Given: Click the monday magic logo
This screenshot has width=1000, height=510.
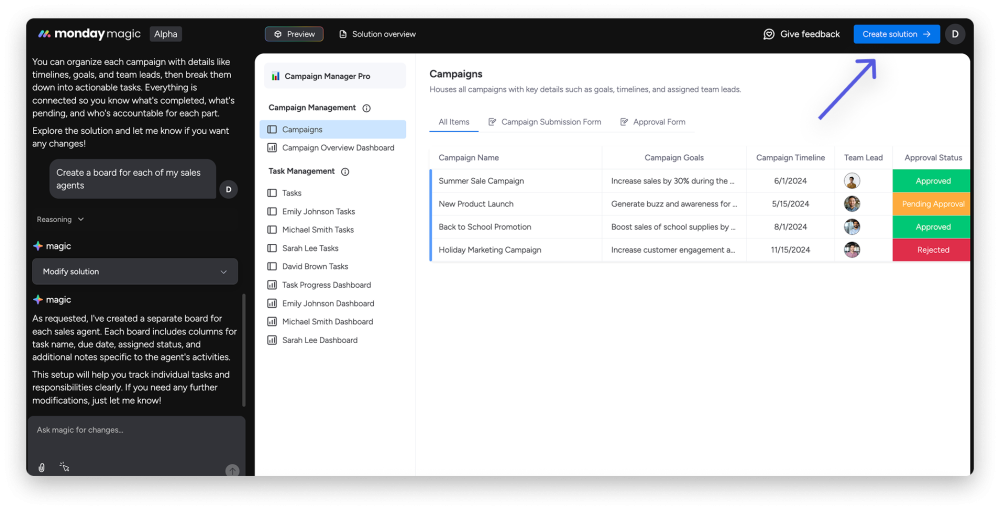Looking at the screenshot, I should coord(89,34).
